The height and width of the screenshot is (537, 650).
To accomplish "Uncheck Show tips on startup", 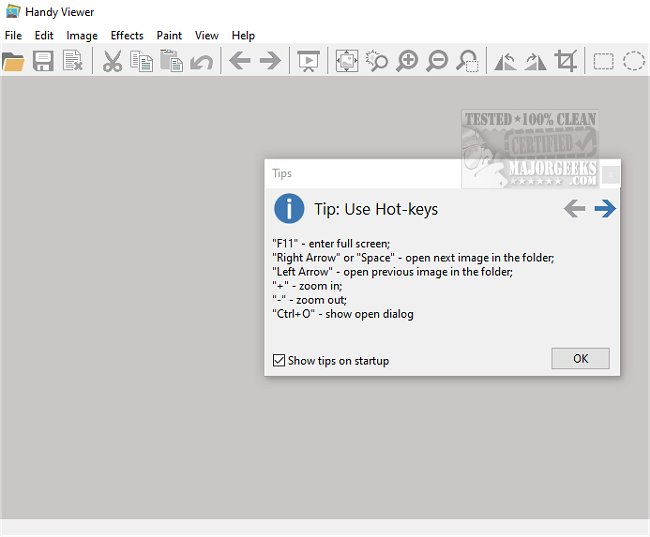I will pyautogui.click(x=279, y=360).
